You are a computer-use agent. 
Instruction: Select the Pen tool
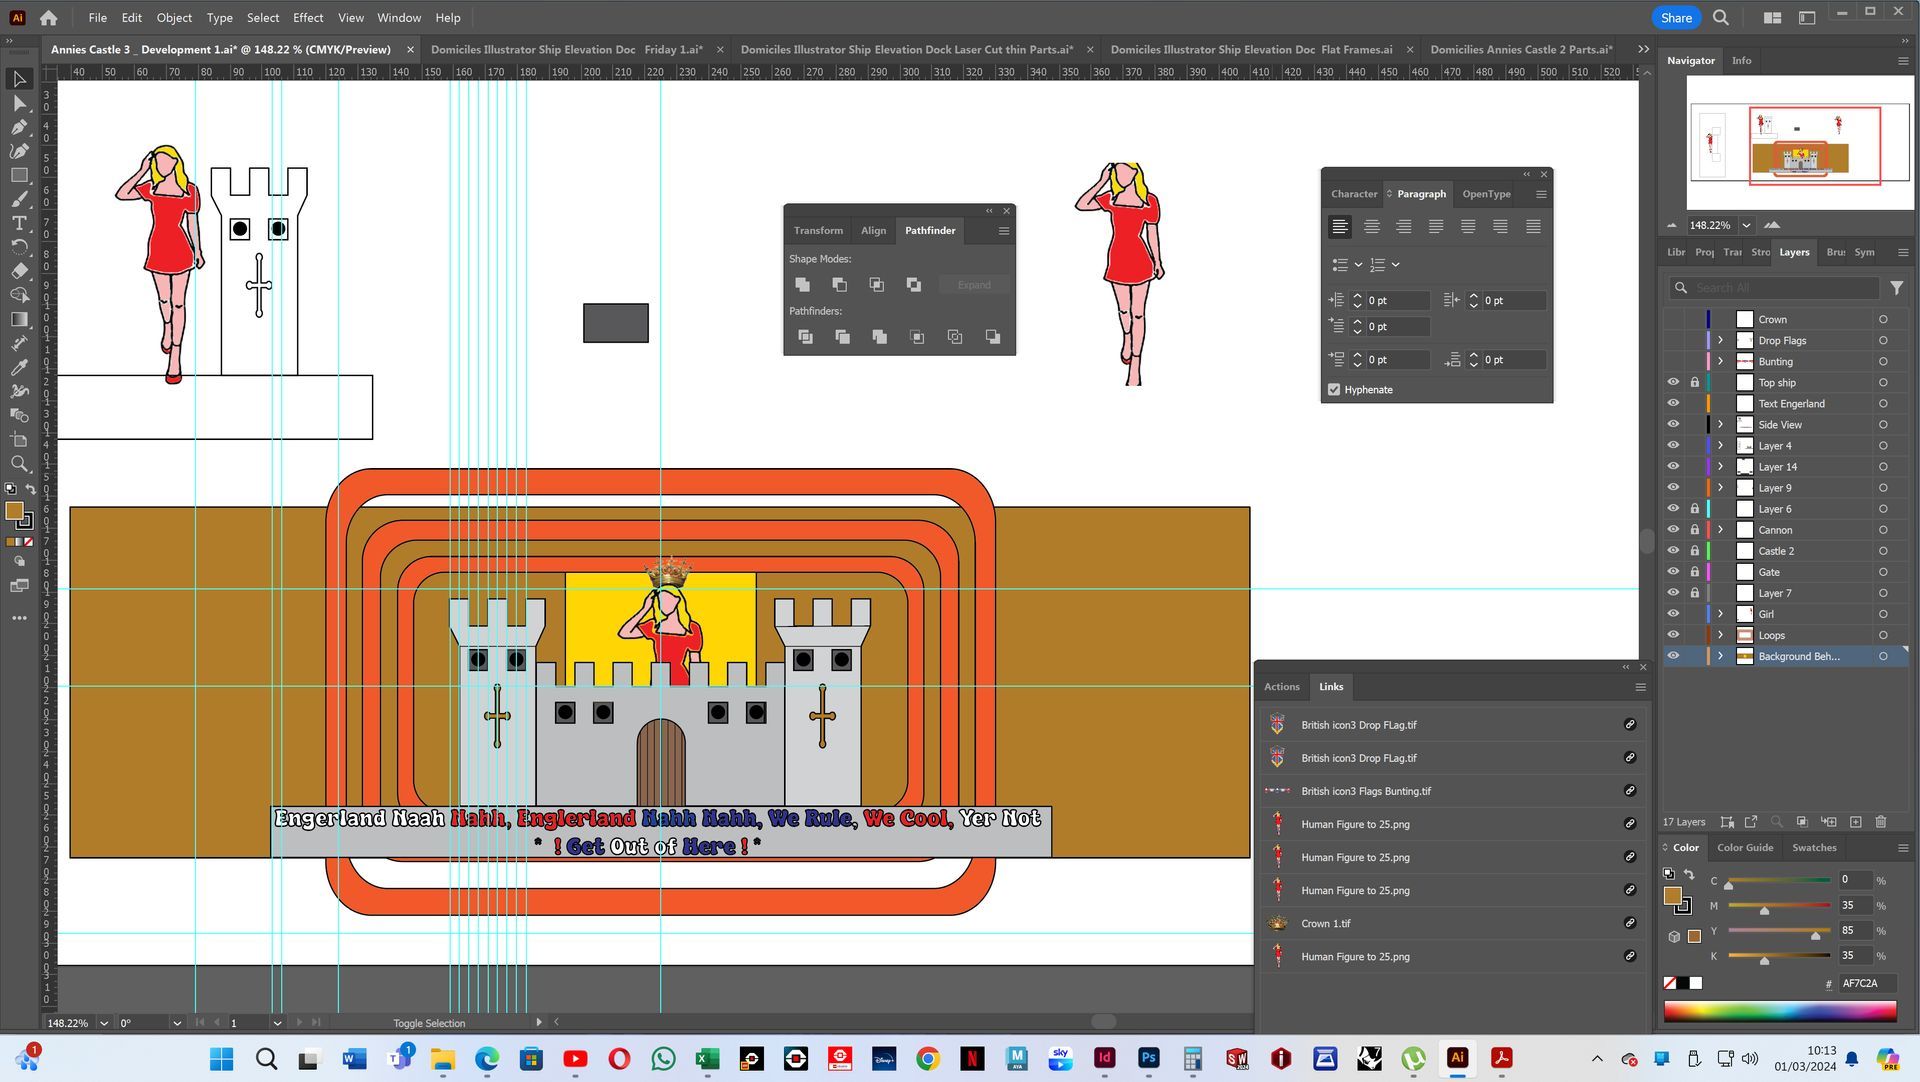coord(19,127)
